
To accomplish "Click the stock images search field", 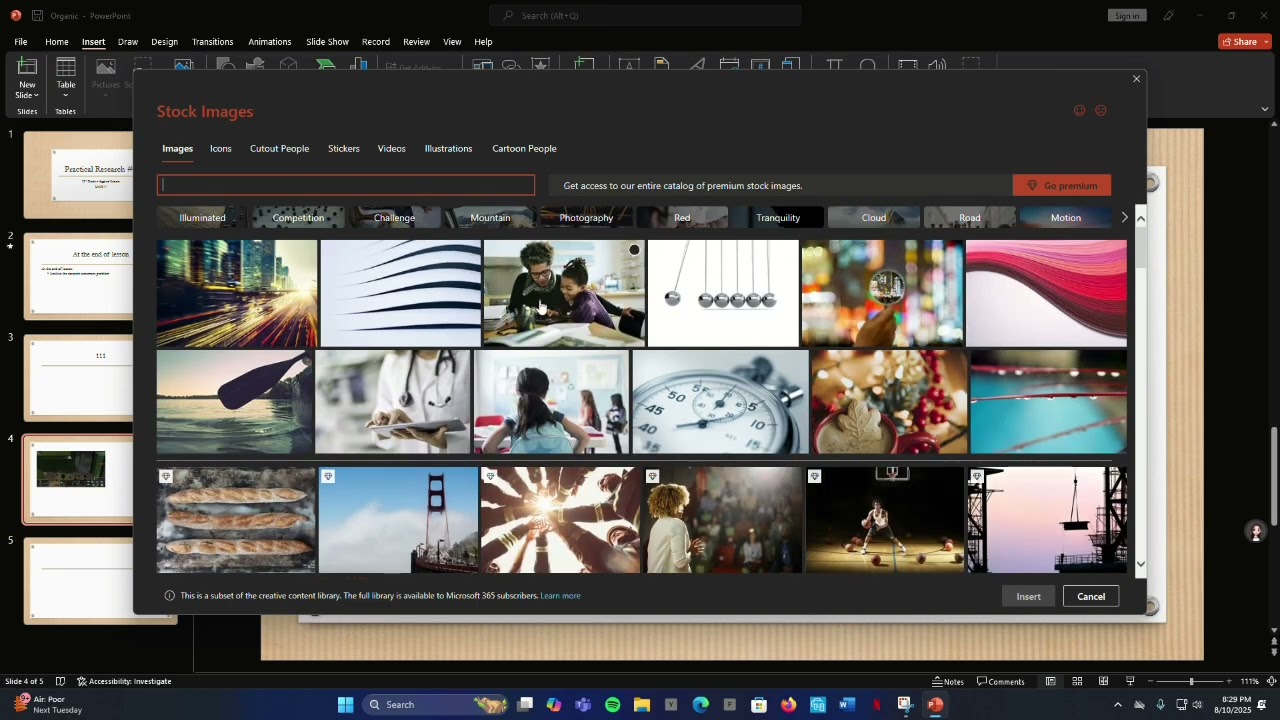I will pyautogui.click(x=346, y=185).
